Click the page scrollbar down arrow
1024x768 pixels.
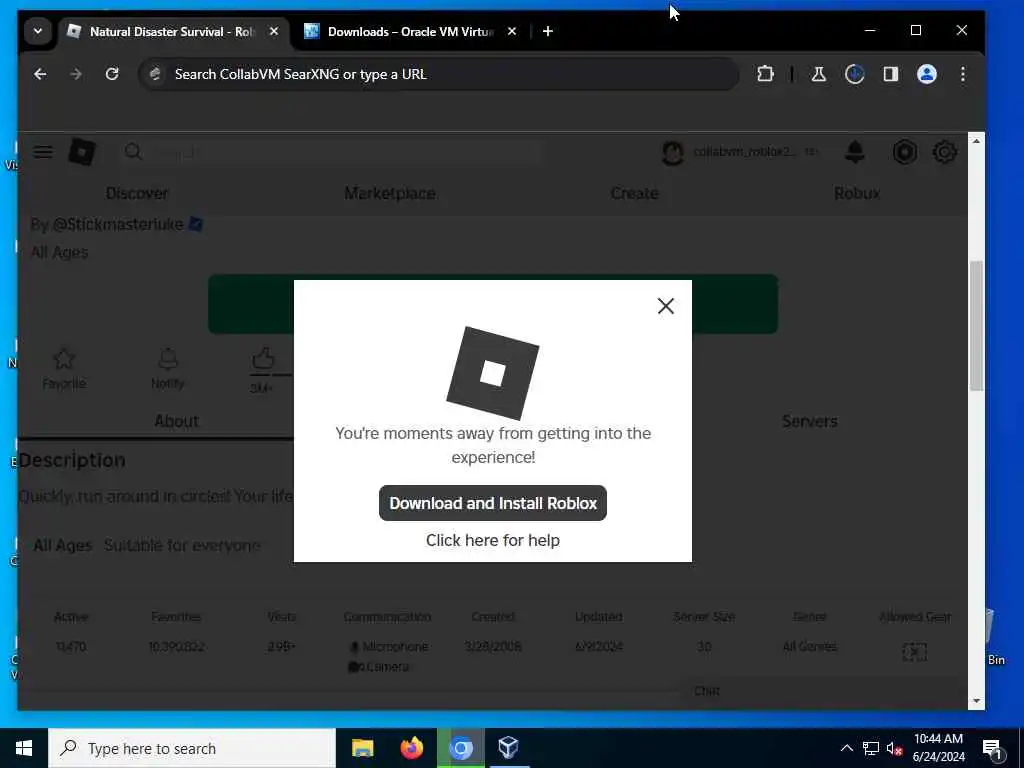point(976,701)
